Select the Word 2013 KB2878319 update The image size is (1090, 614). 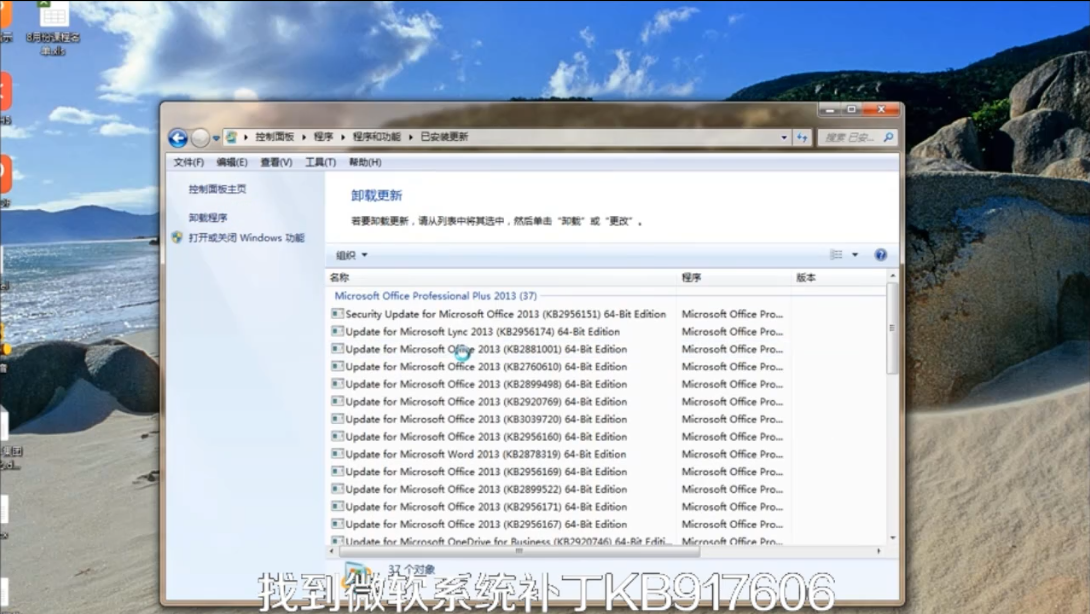pos(485,454)
